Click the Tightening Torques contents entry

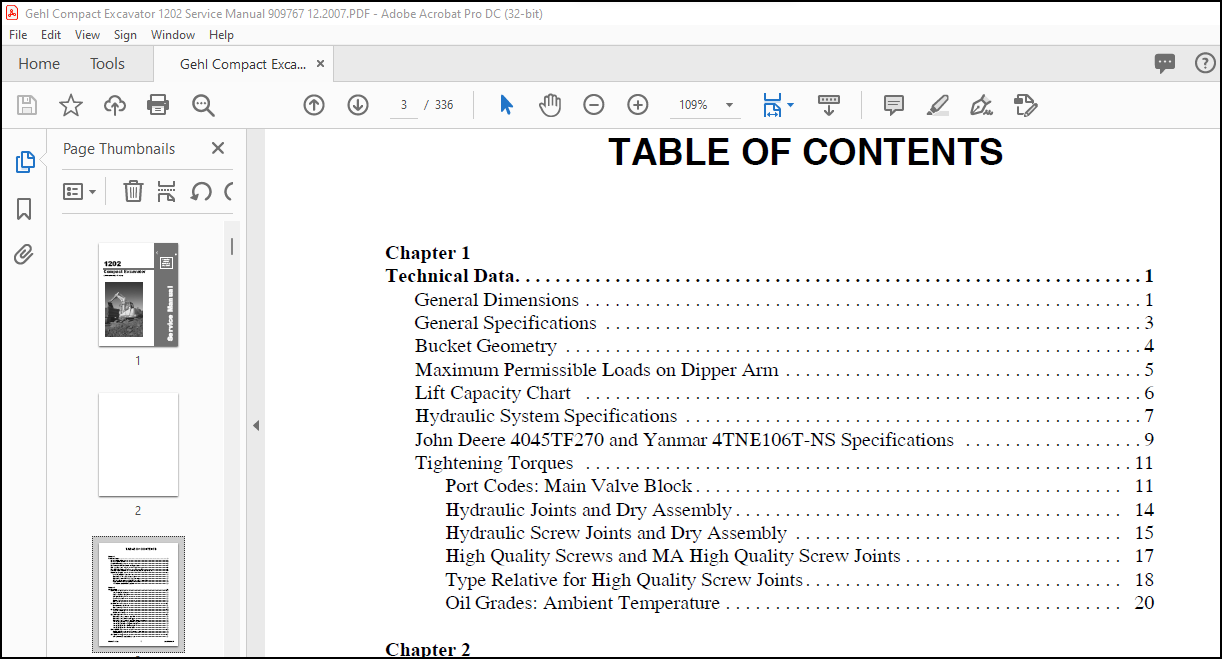pyautogui.click(x=784, y=463)
